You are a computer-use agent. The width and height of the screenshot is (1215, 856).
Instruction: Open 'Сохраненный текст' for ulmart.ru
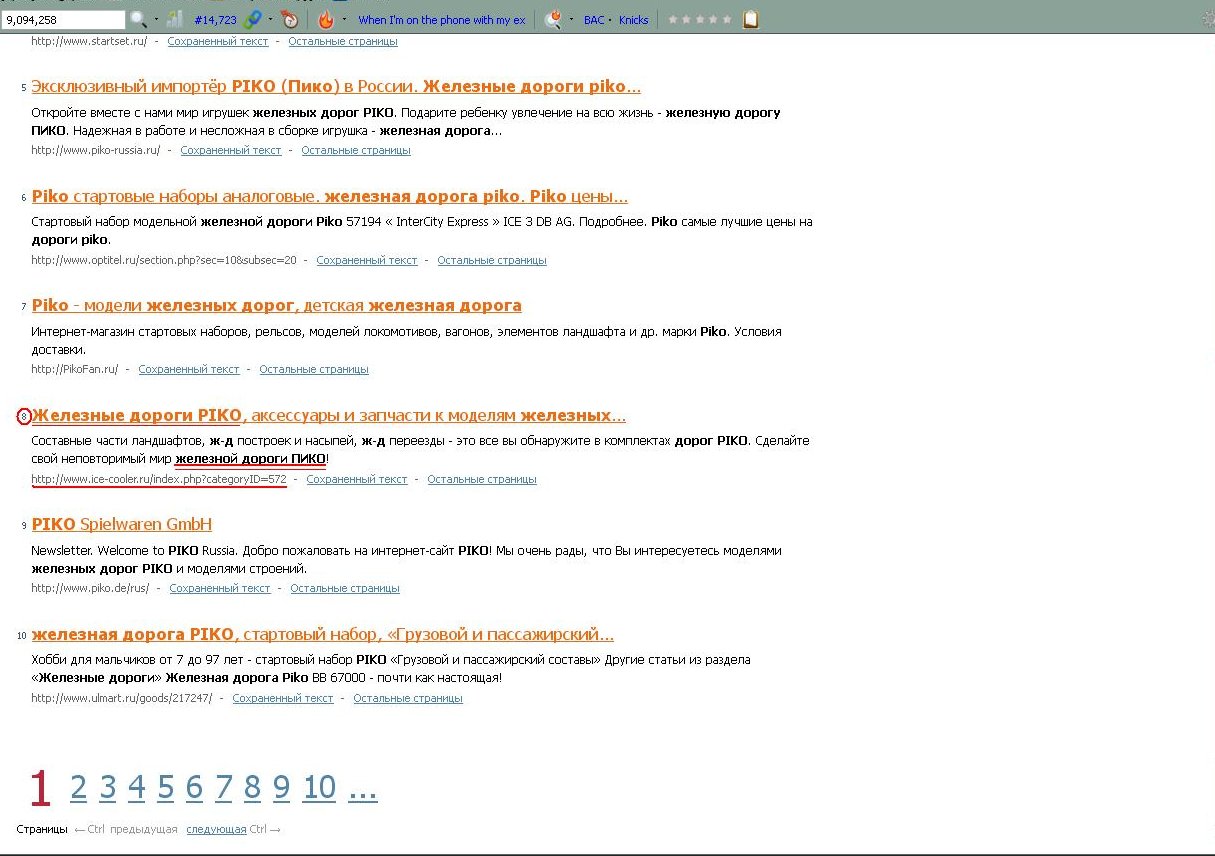click(x=283, y=699)
